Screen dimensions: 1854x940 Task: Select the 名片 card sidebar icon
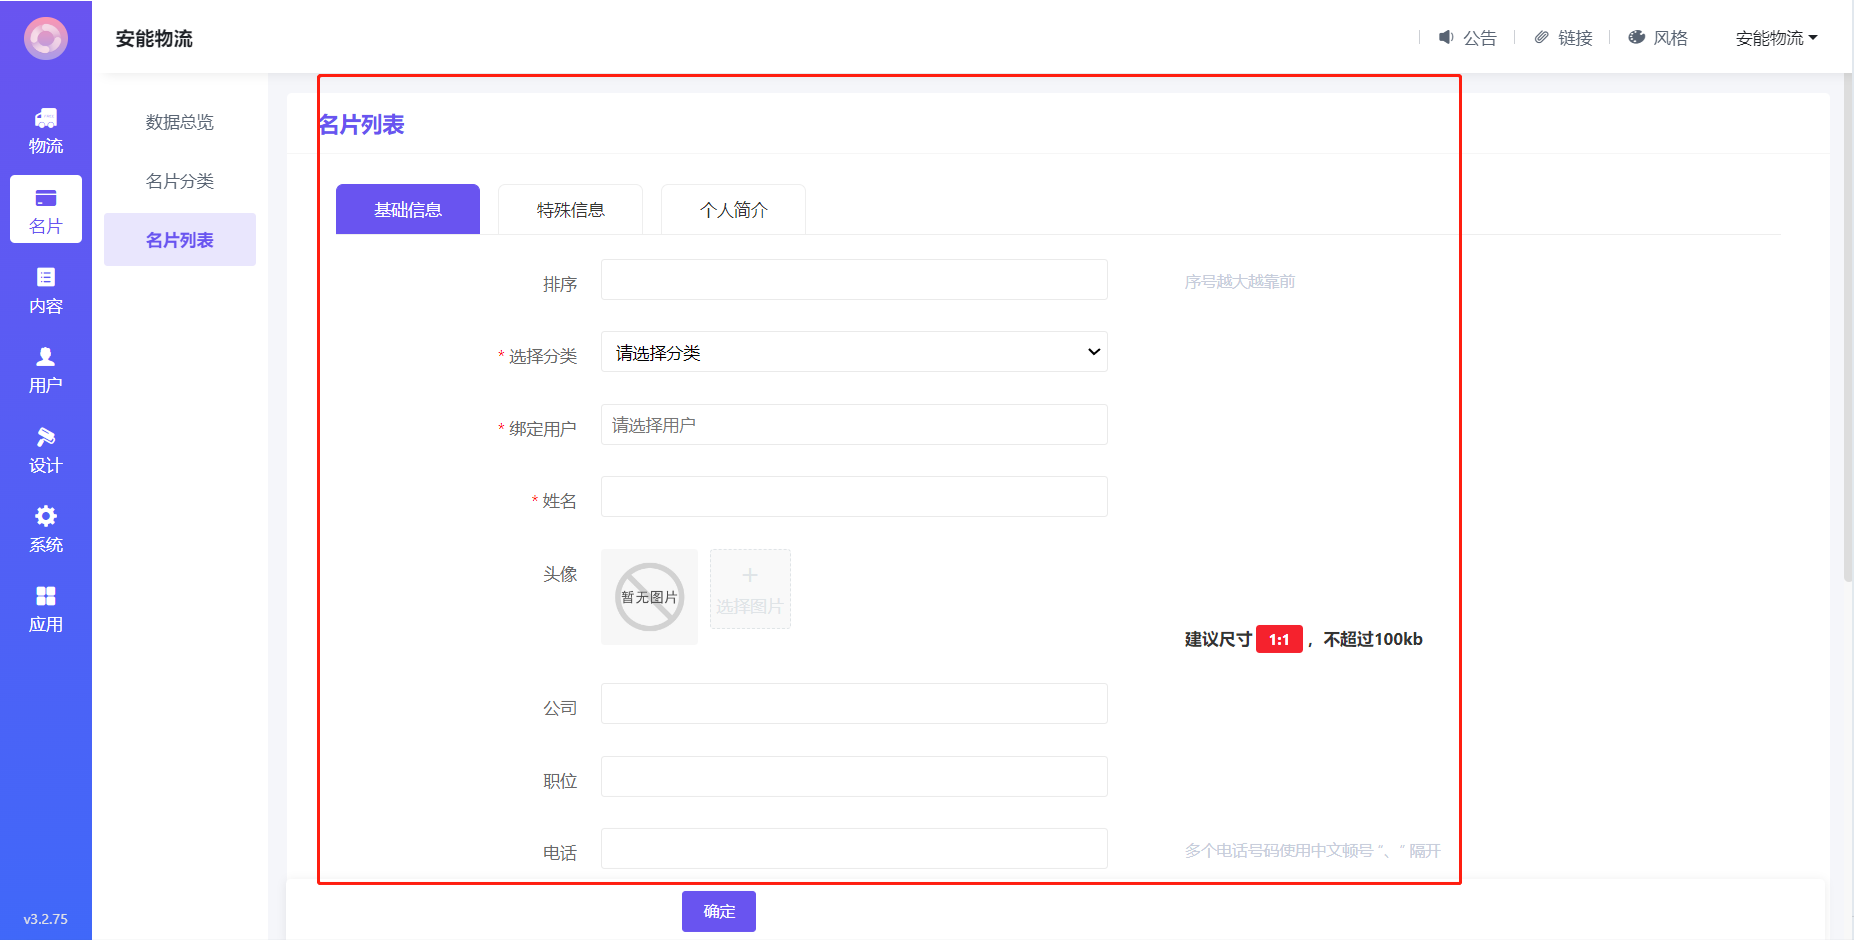tap(46, 210)
